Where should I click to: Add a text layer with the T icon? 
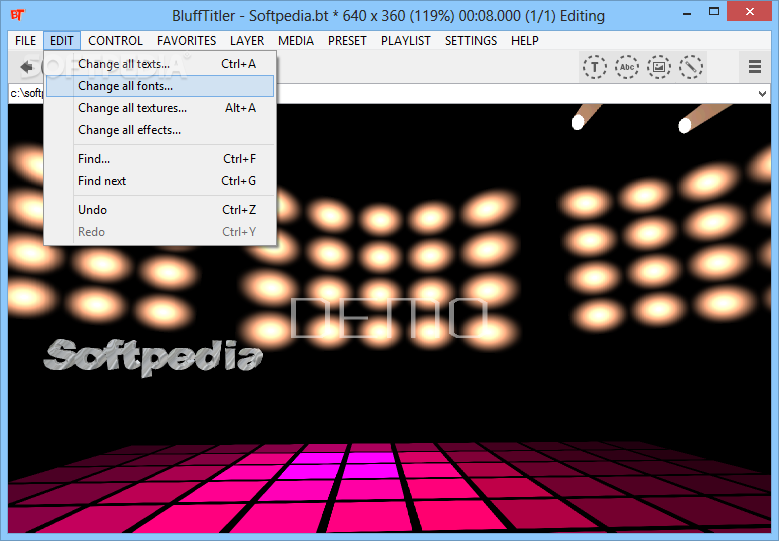pyautogui.click(x=595, y=67)
